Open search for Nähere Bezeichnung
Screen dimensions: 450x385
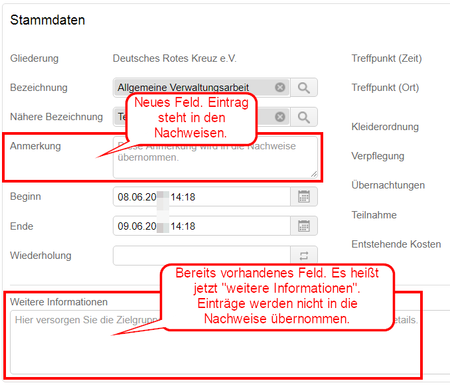coord(304,117)
